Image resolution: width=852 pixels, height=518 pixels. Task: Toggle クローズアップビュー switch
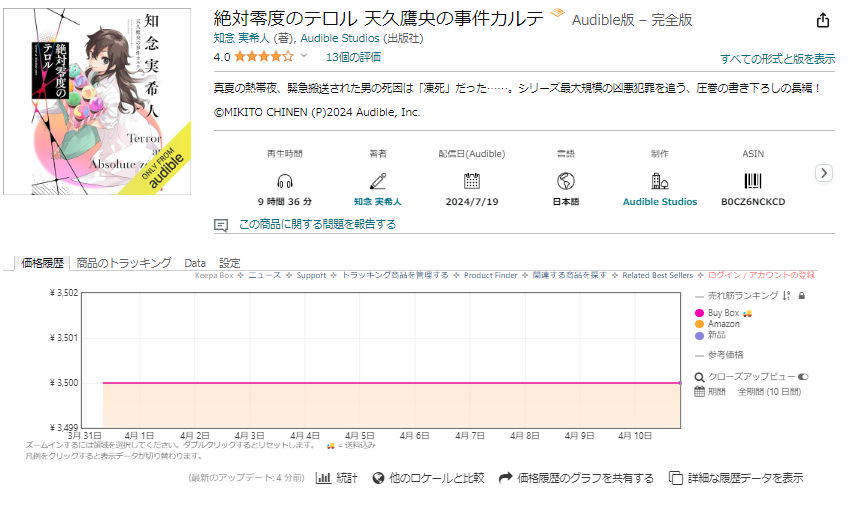pos(803,377)
